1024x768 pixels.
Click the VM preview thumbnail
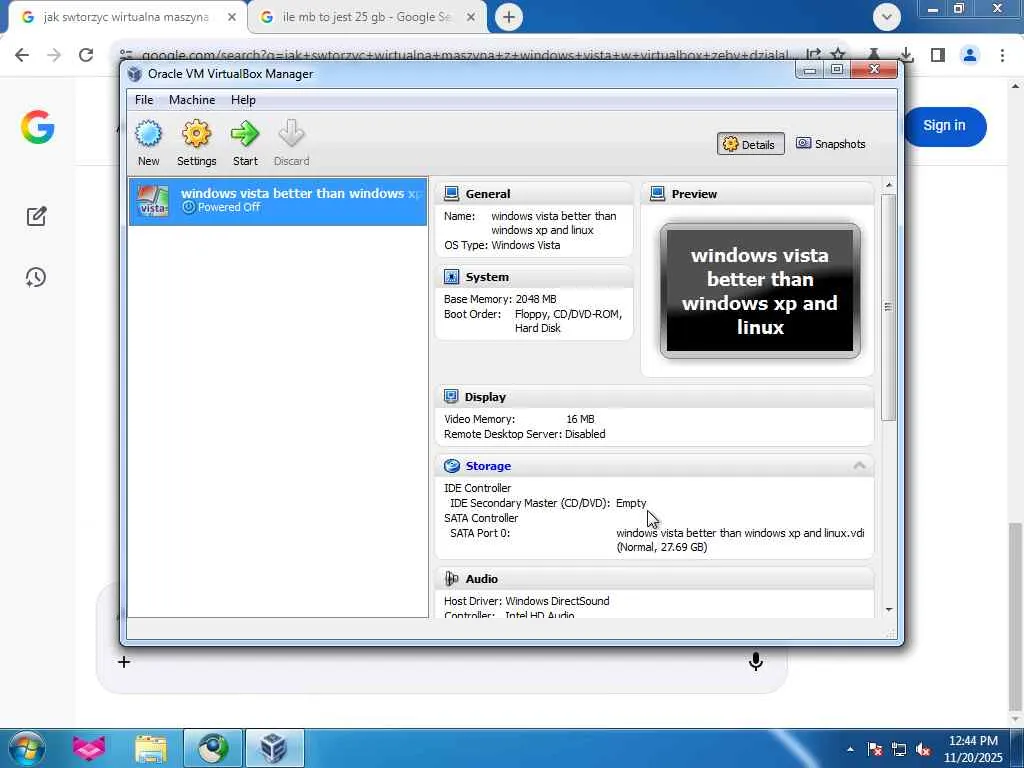pyautogui.click(x=760, y=291)
